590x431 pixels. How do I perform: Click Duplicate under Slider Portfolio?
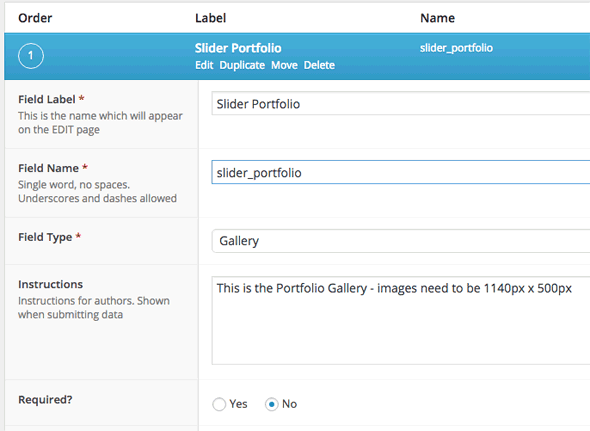pyautogui.click(x=242, y=65)
